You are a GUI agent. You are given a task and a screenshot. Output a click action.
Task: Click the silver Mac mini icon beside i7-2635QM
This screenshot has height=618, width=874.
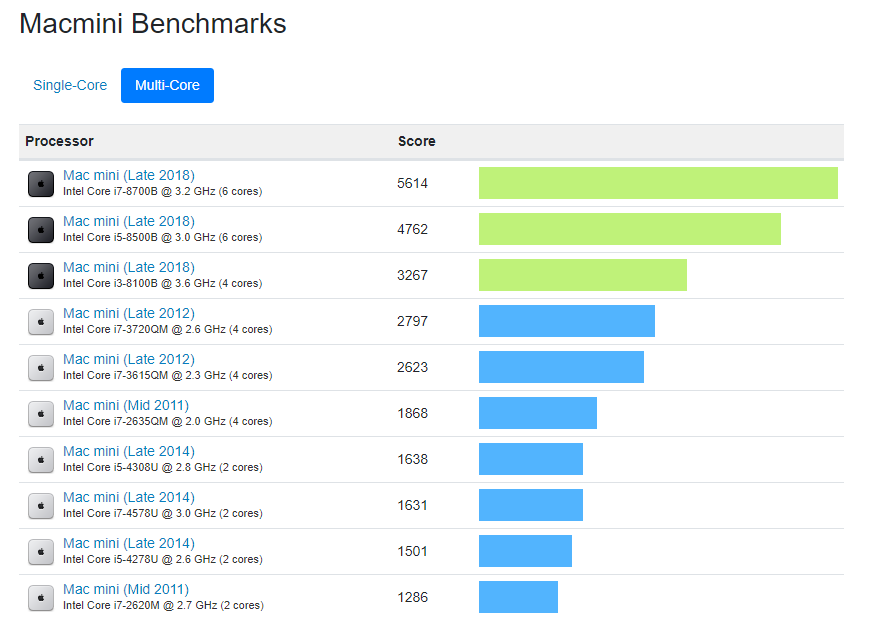pyautogui.click(x=41, y=413)
